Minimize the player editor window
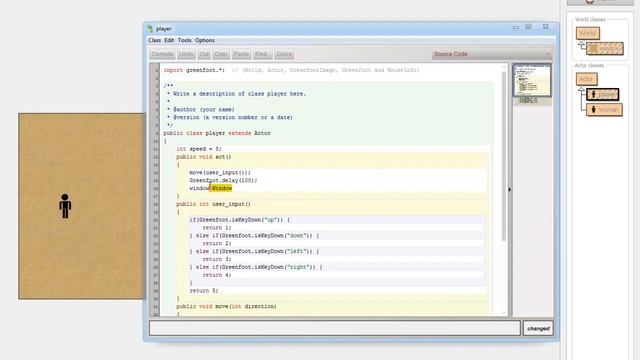This screenshot has width=640, height=360. (x=516, y=27)
